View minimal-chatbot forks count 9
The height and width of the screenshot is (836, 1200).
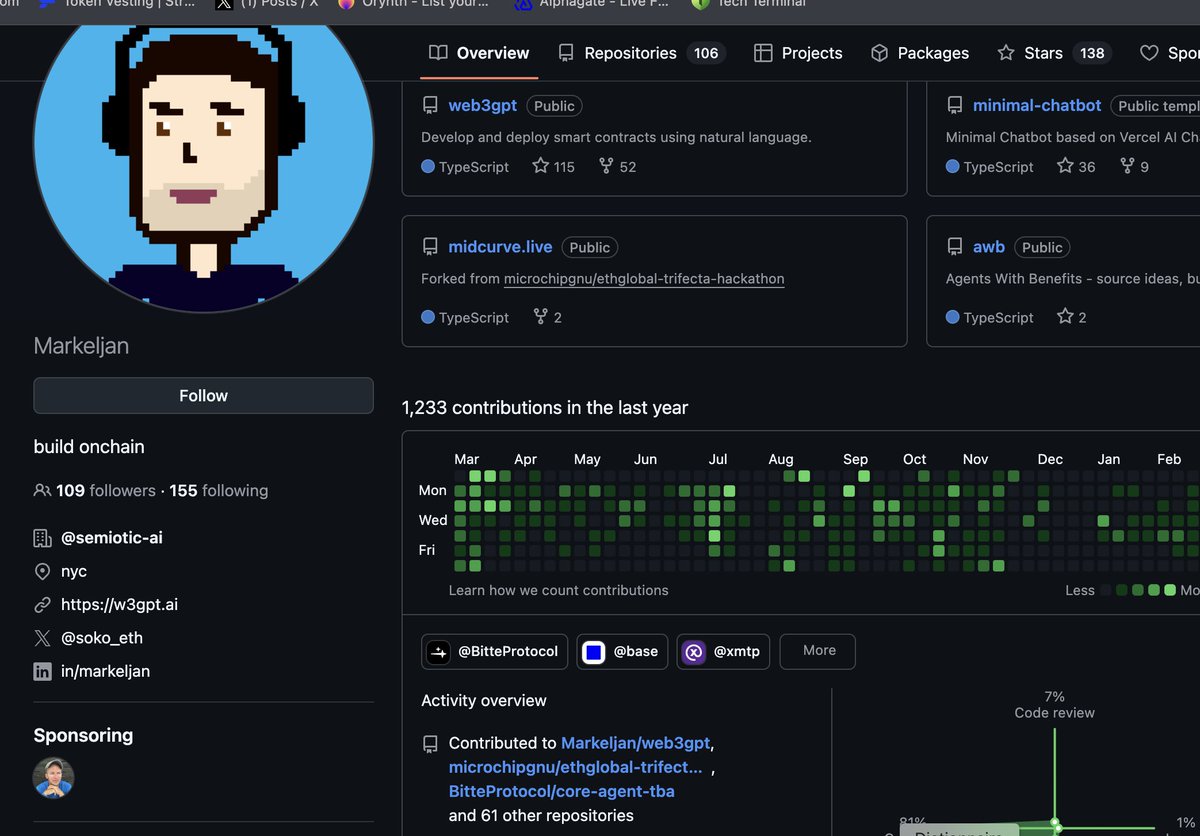tap(1134, 167)
